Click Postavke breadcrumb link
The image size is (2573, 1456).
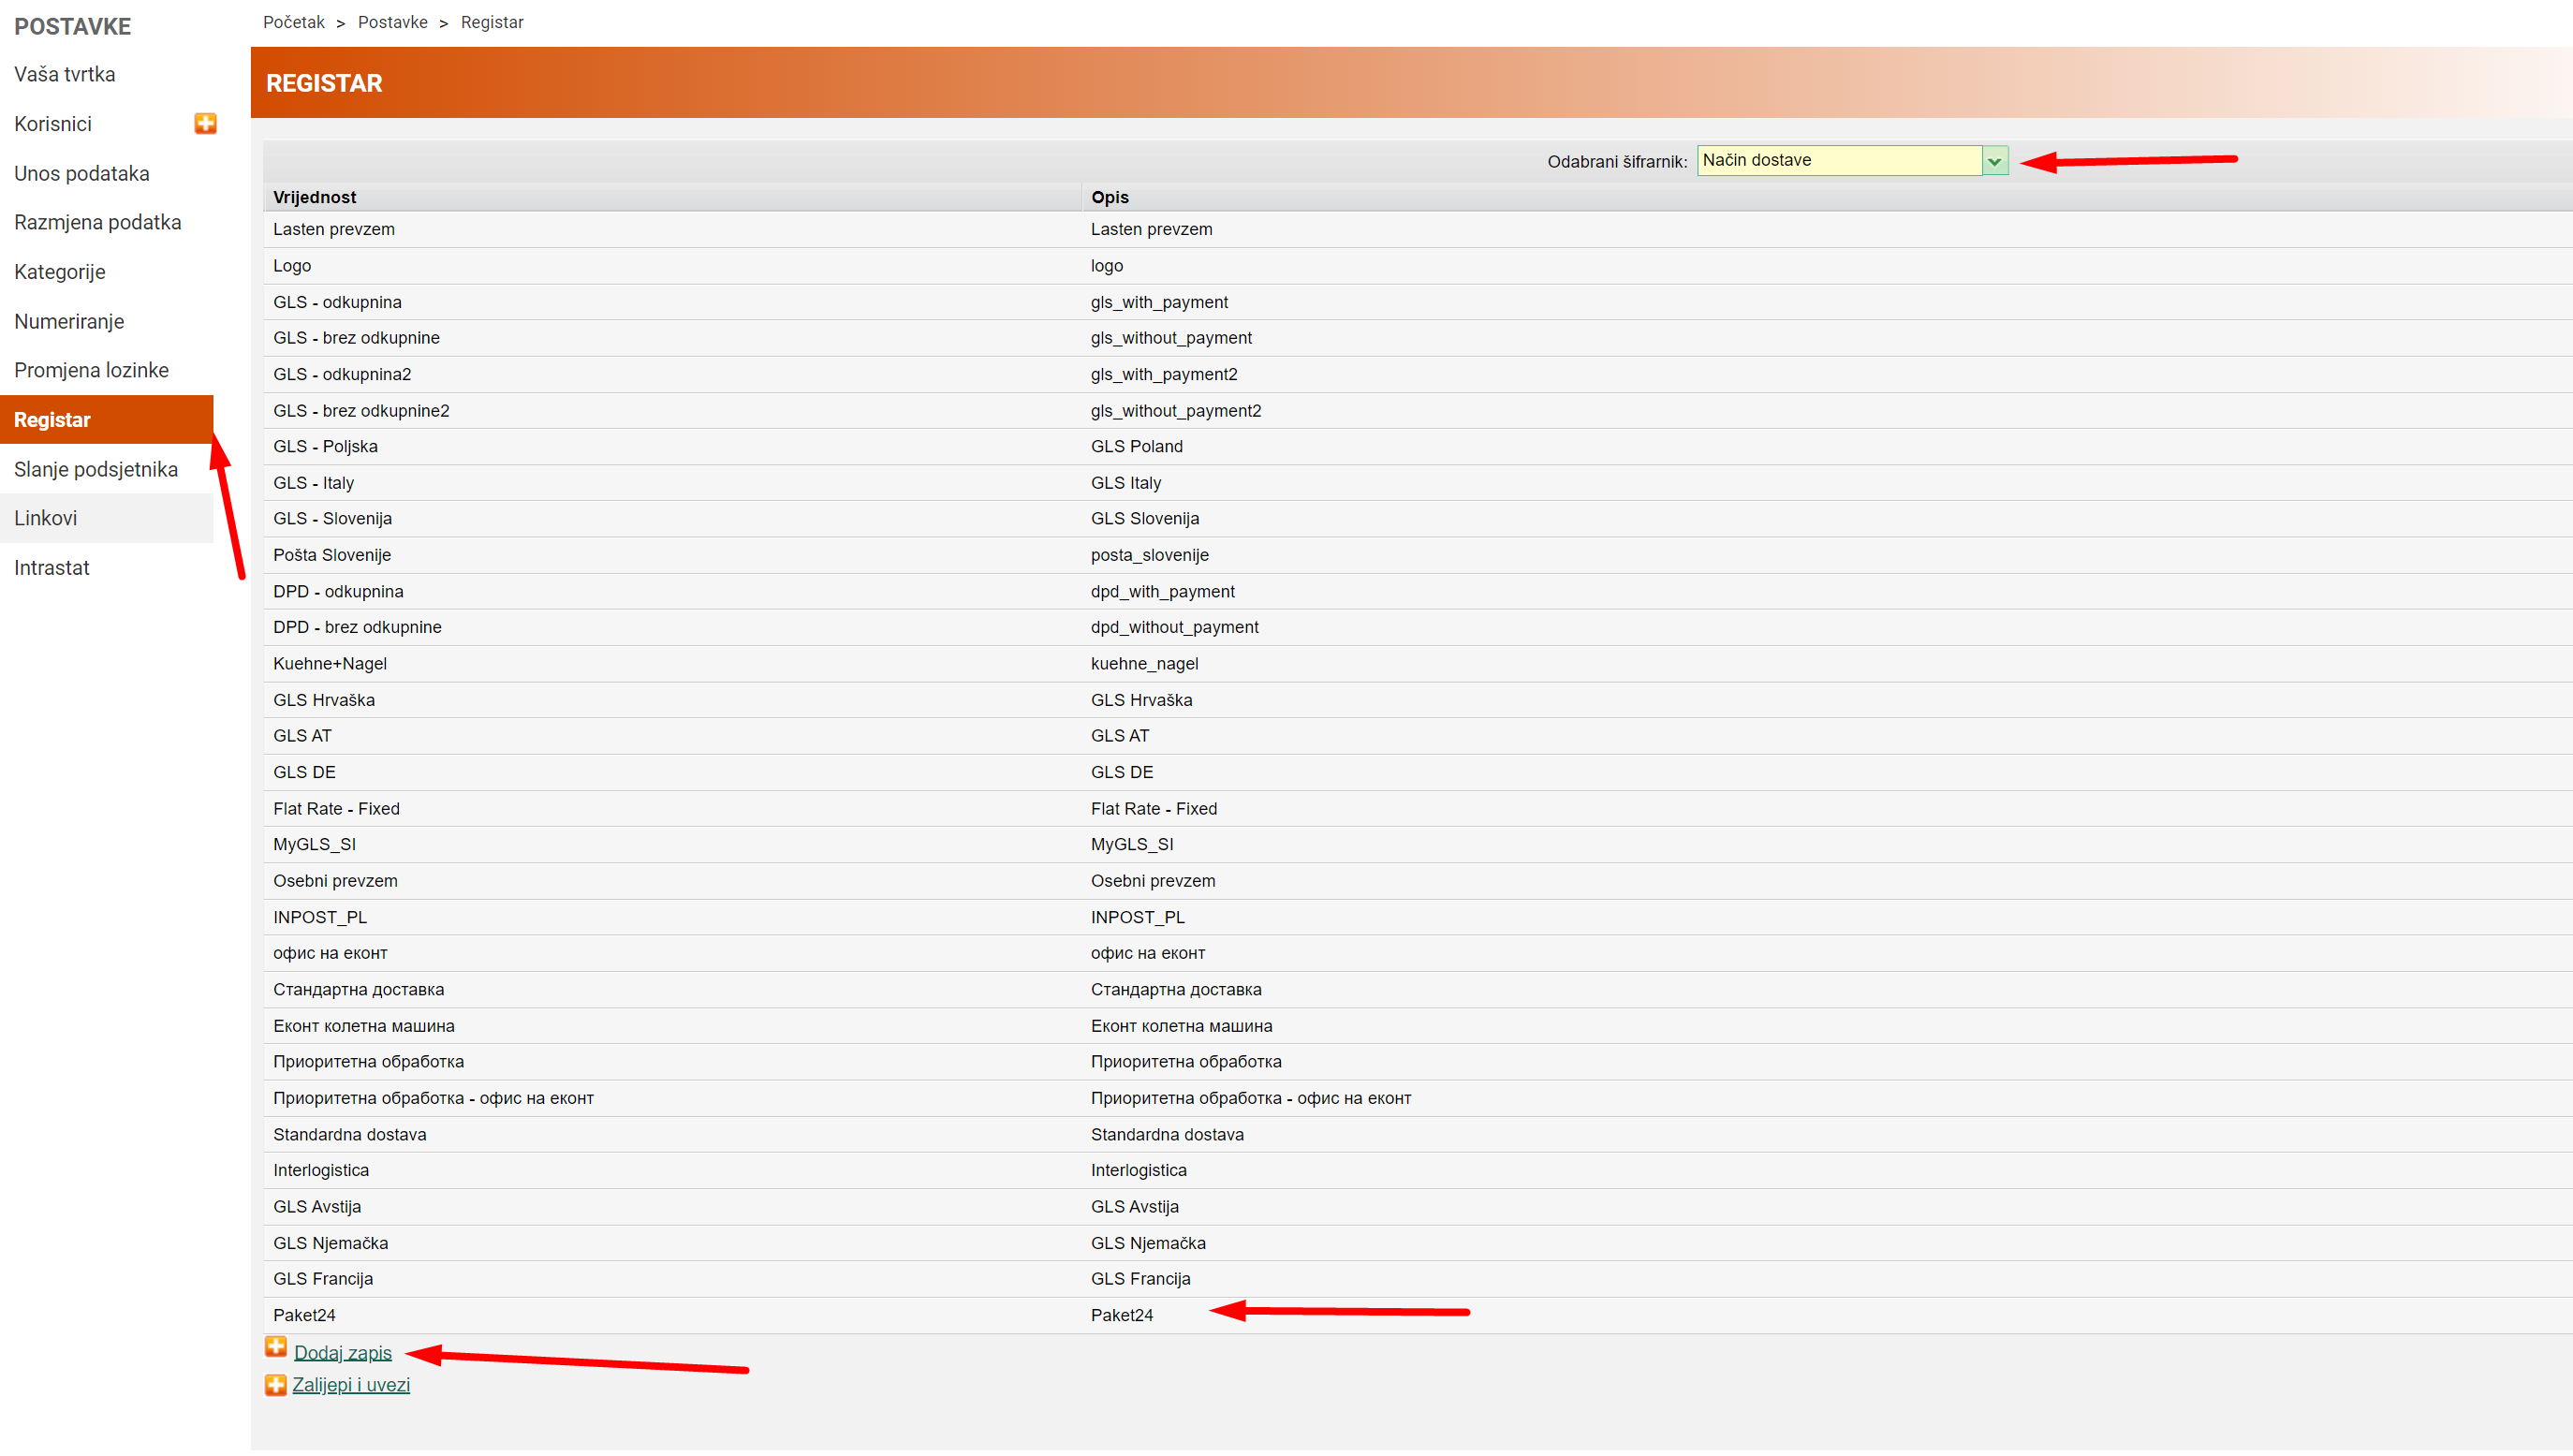click(393, 22)
